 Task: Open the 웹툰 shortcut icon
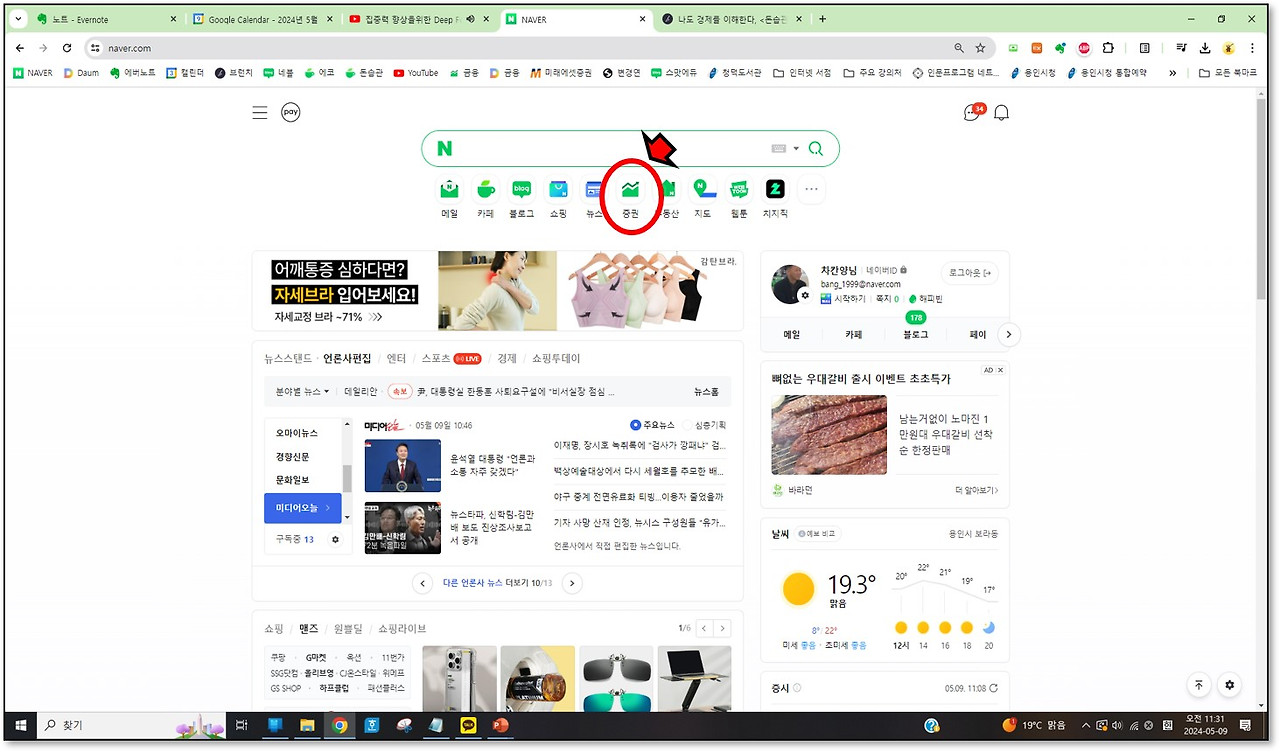tap(739, 188)
